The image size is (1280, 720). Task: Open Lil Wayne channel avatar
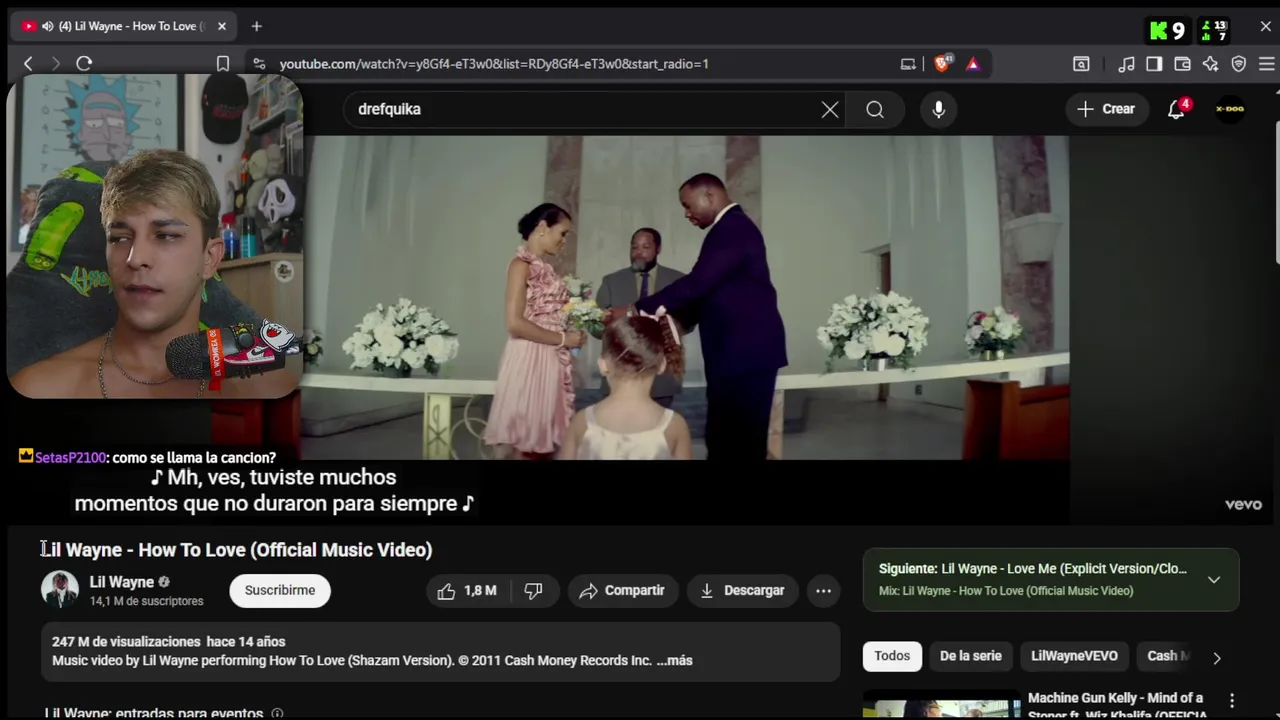59,590
